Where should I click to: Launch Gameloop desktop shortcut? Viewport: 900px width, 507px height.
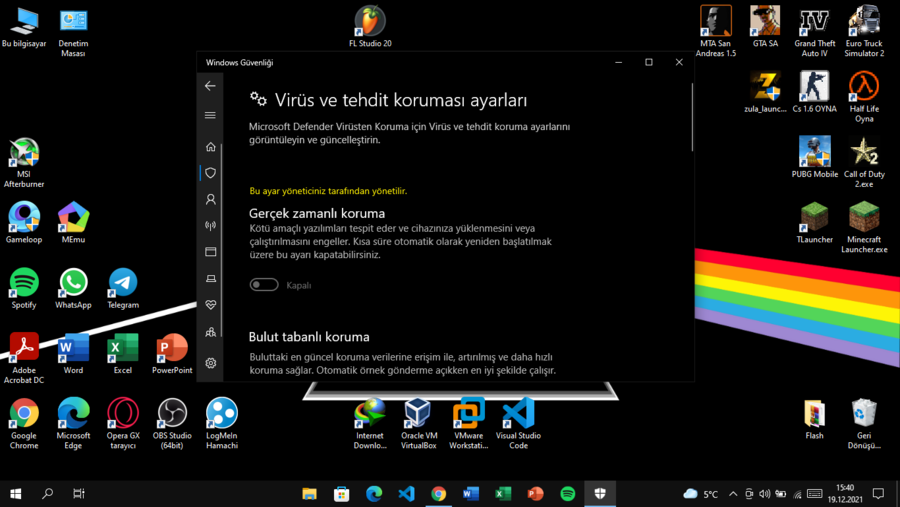click(x=24, y=223)
